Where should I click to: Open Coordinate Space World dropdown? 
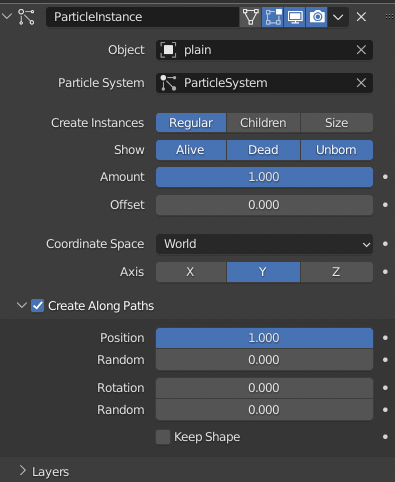[x=264, y=244]
